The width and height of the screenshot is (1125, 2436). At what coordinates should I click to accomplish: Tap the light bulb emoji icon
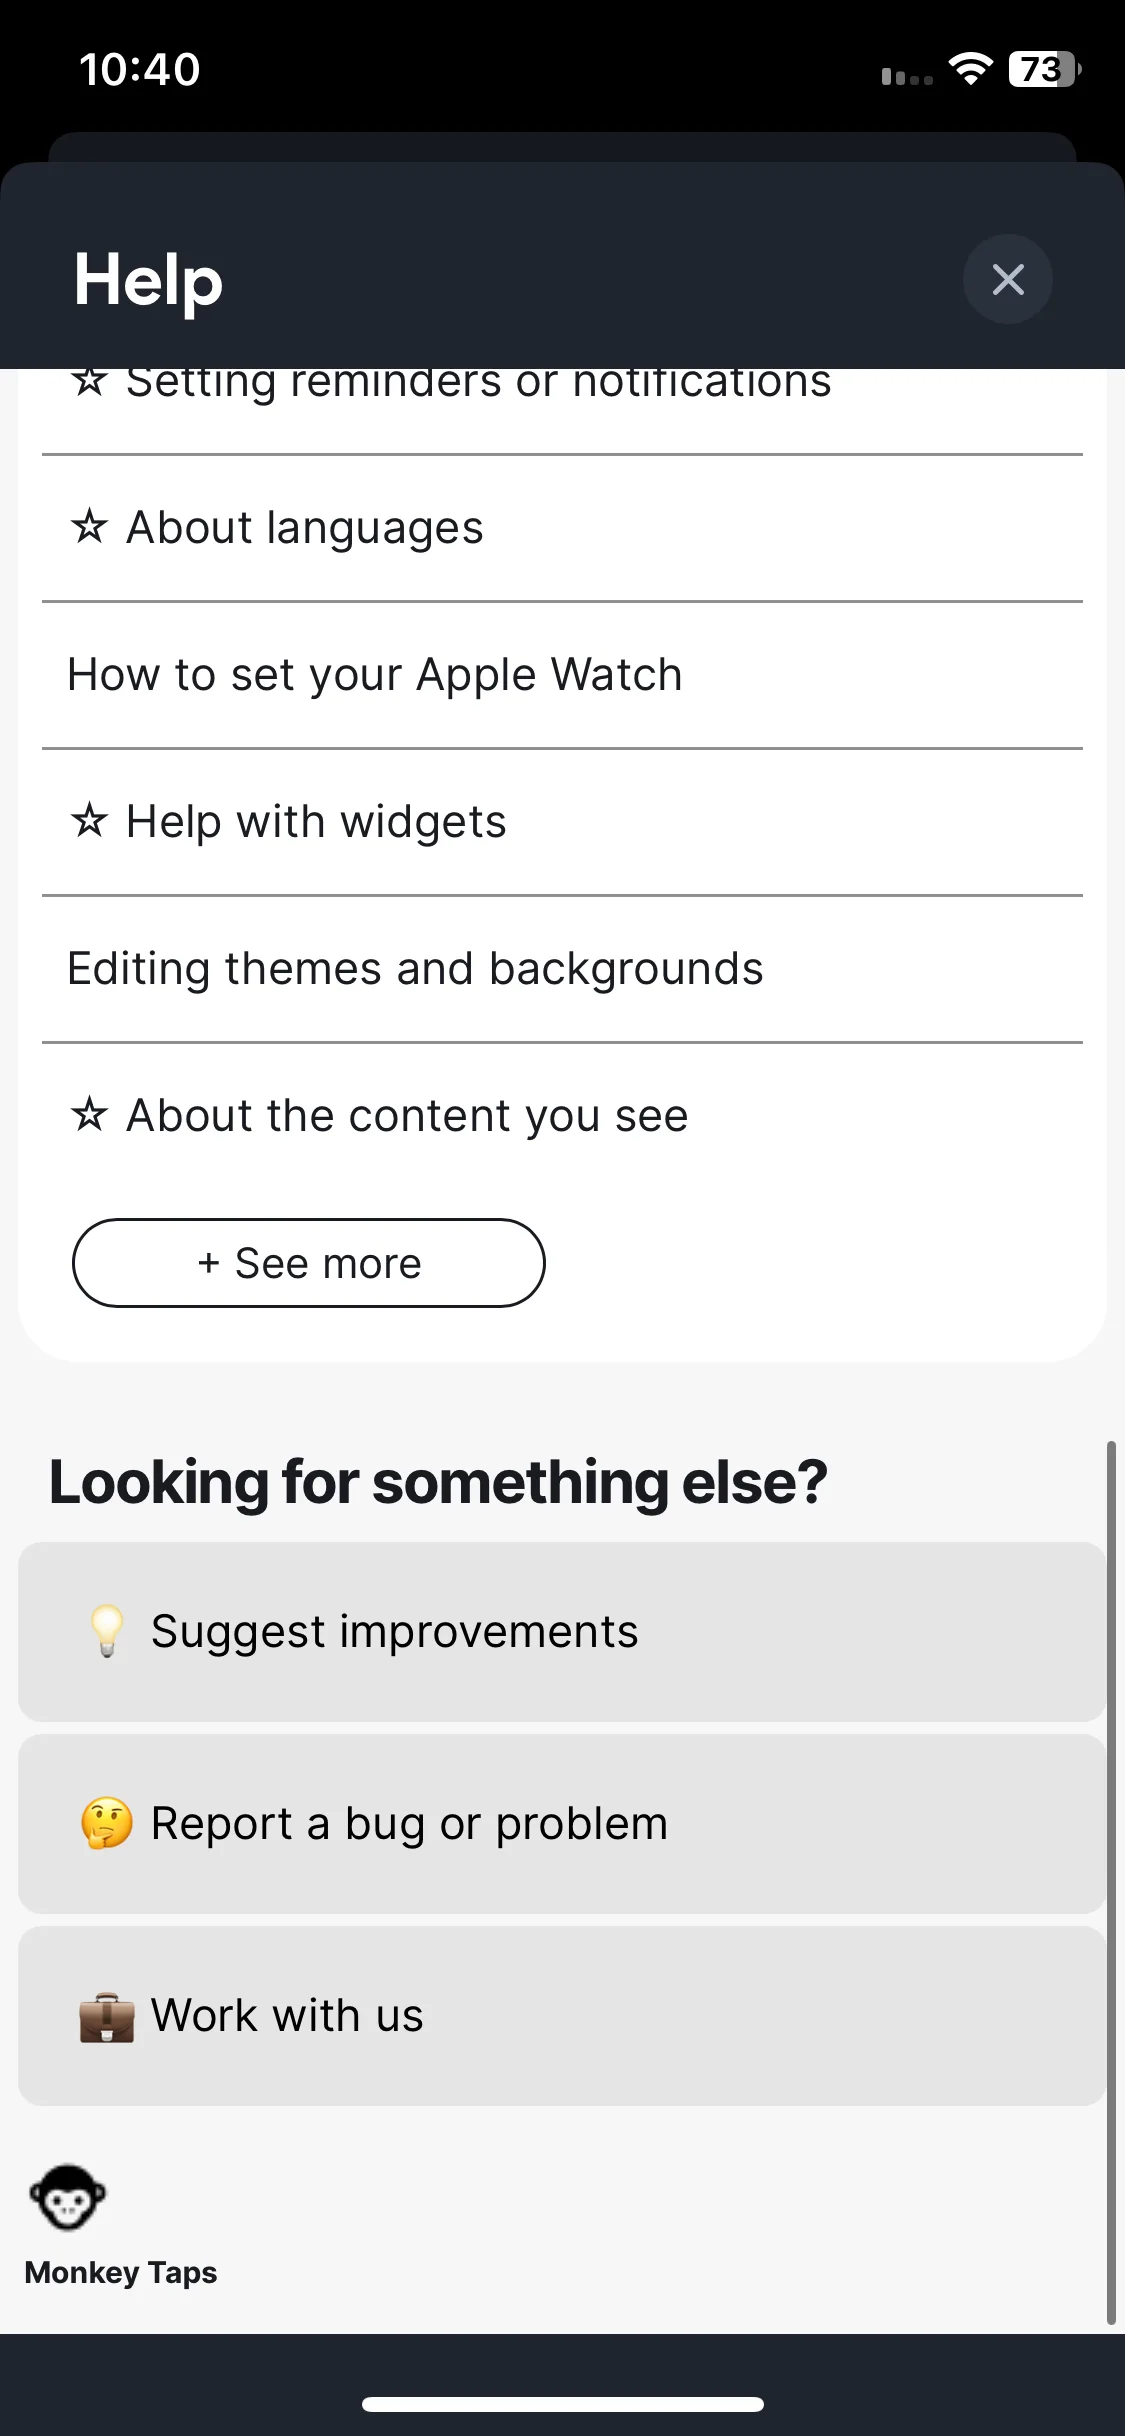click(106, 1631)
